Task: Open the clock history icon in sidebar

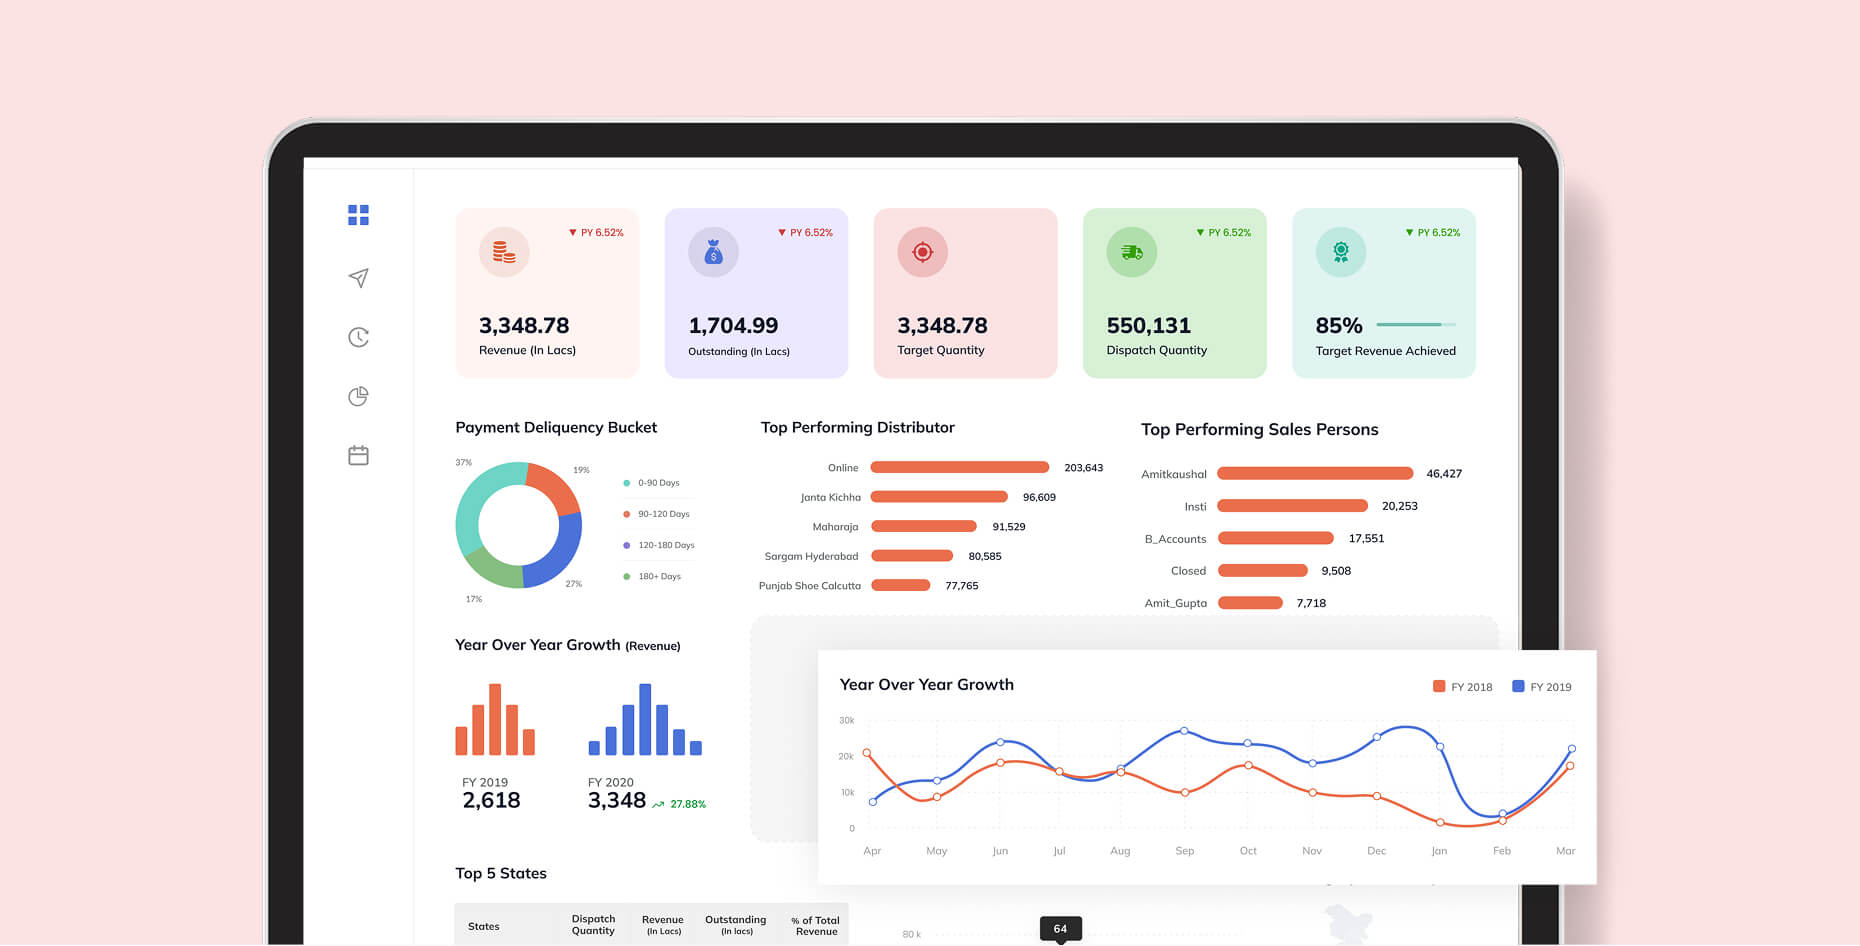Action: point(358,337)
